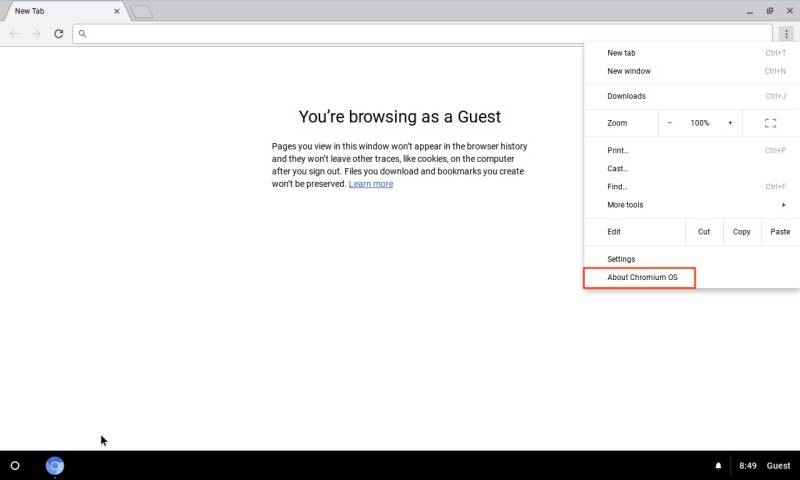
Task: Click the fullscreen icon in Zoom row
Action: tap(770, 123)
